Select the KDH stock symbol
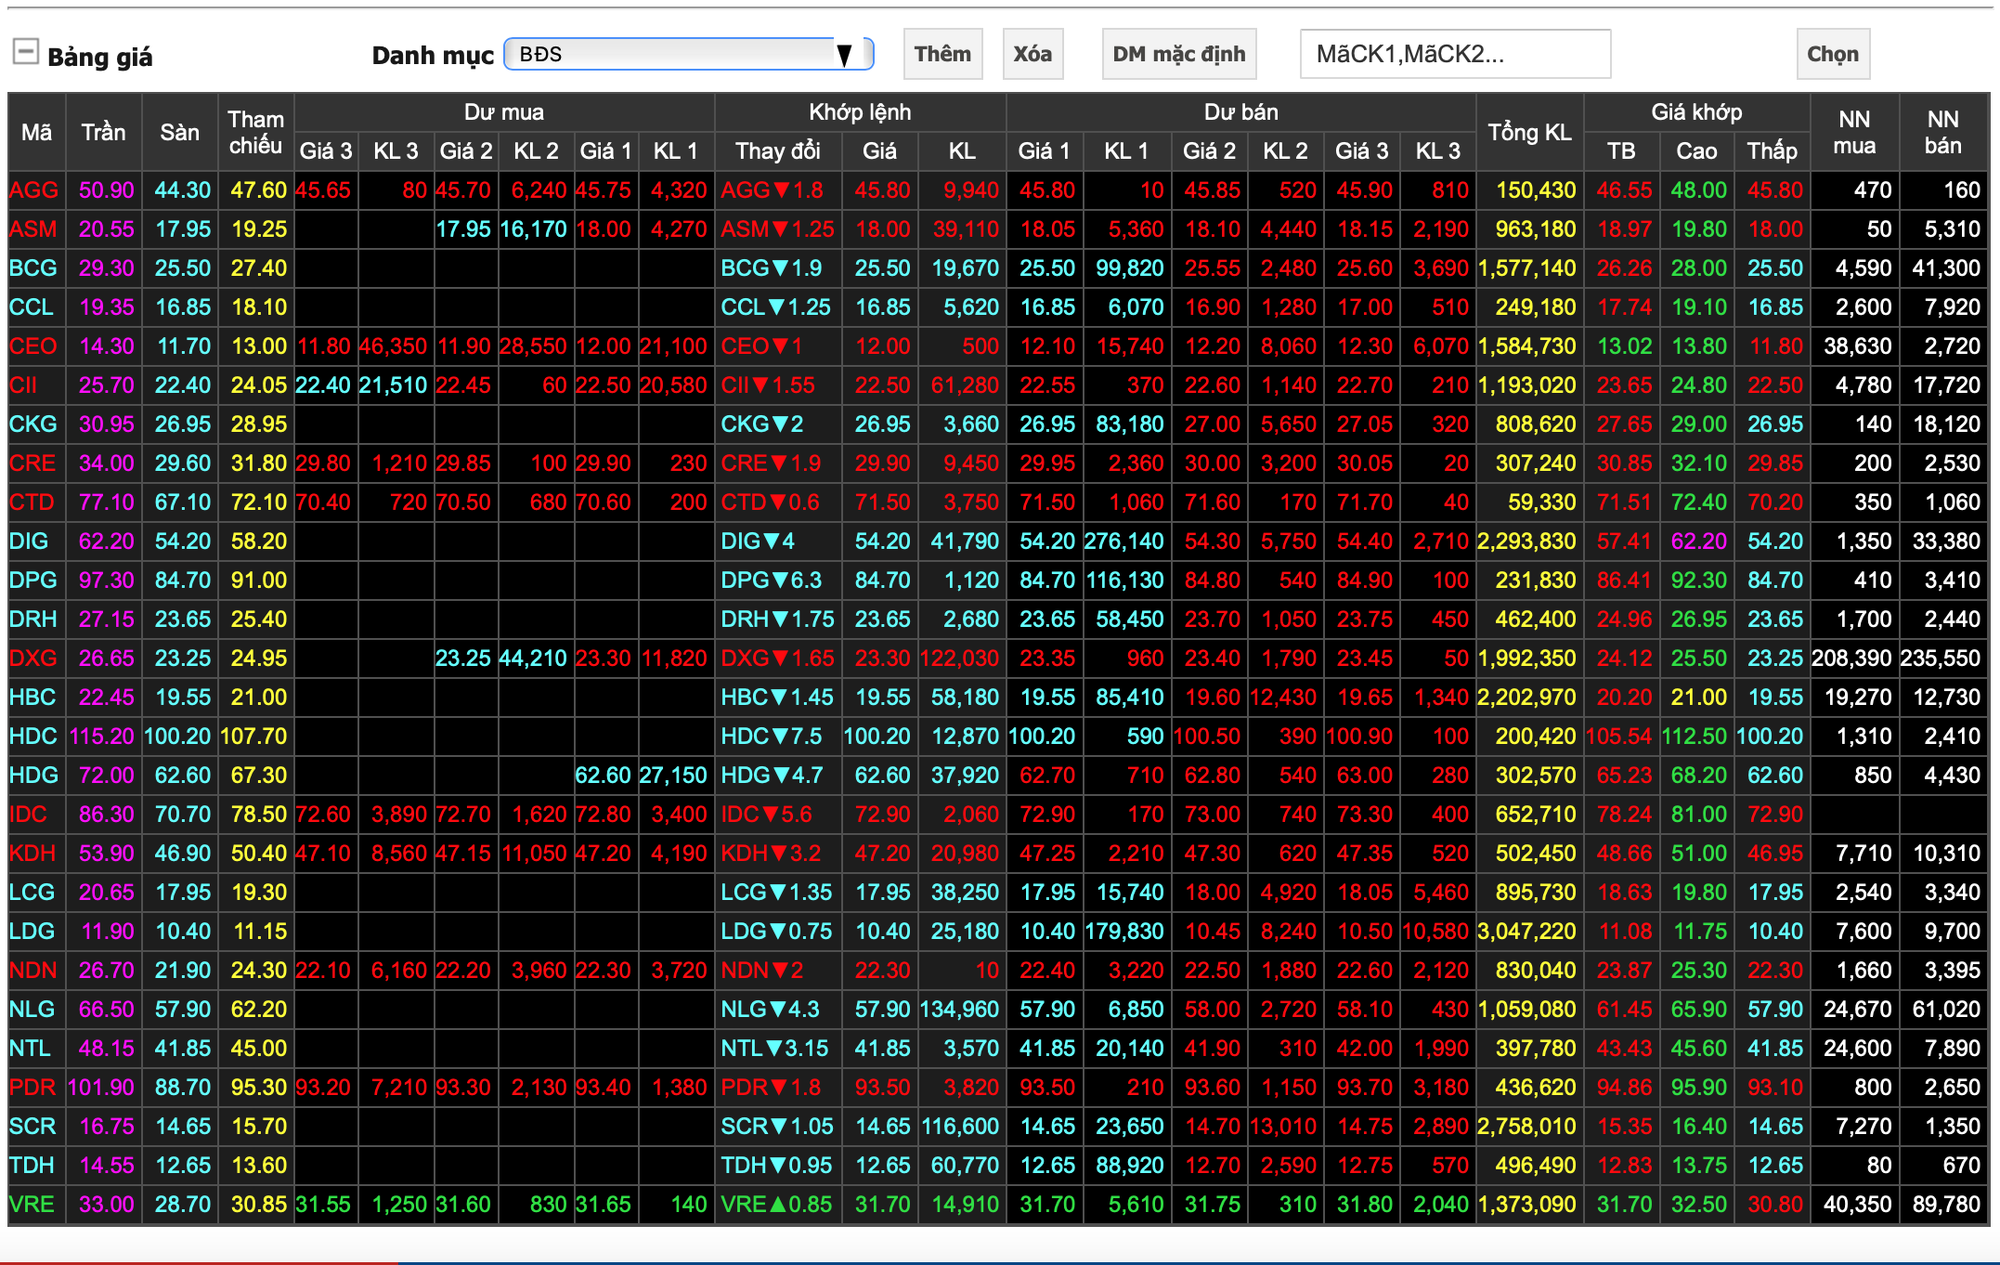The width and height of the screenshot is (2000, 1265). 33,853
